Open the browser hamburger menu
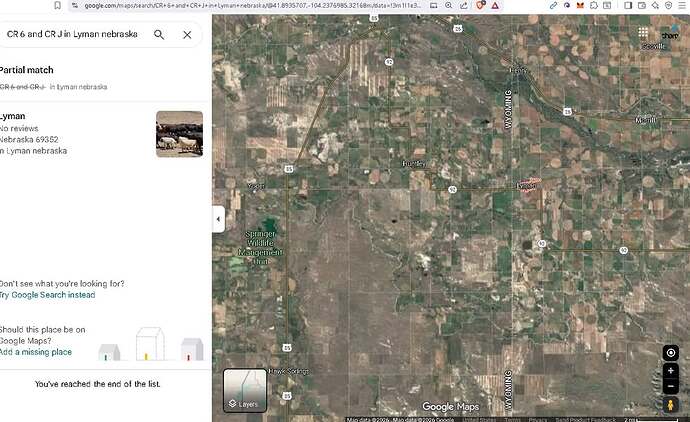 point(680,6)
